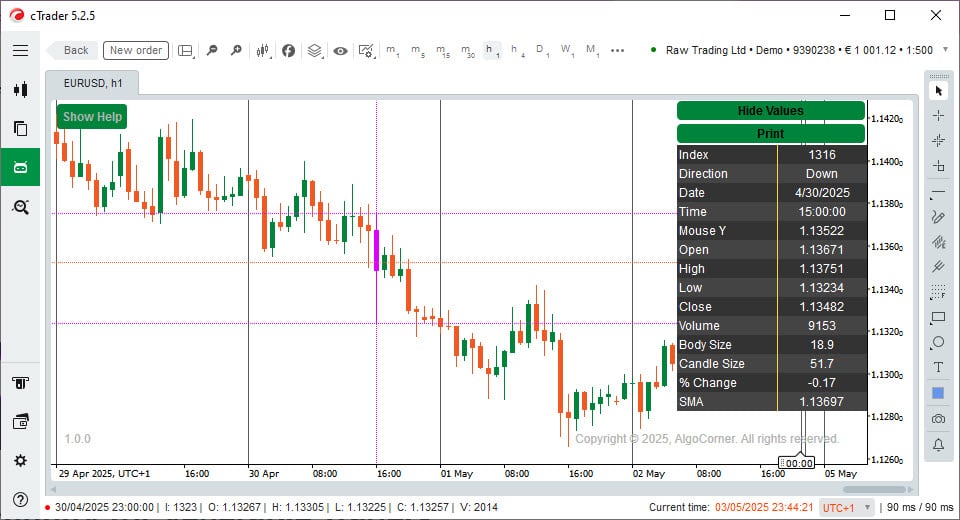Select the EURUSD, h1 chart tab
This screenshot has width=960, height=520.
point(92,83)
